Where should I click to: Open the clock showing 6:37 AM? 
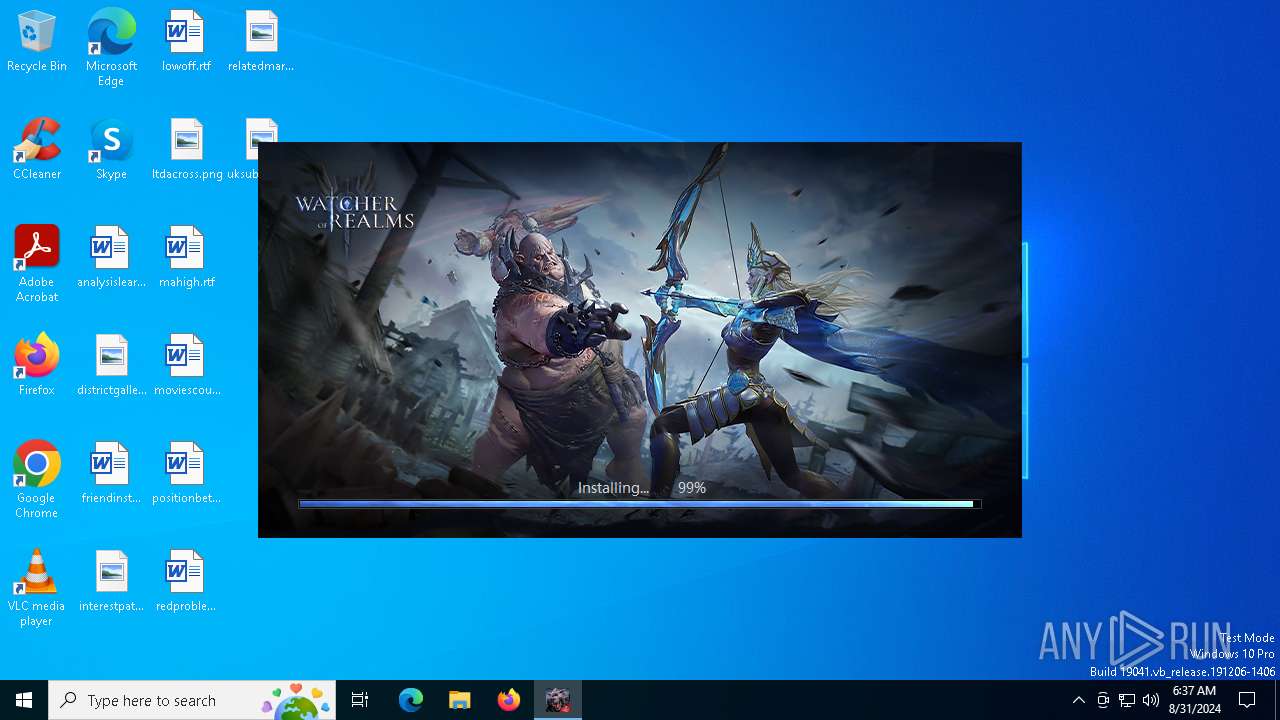(x=1194, y=700)
